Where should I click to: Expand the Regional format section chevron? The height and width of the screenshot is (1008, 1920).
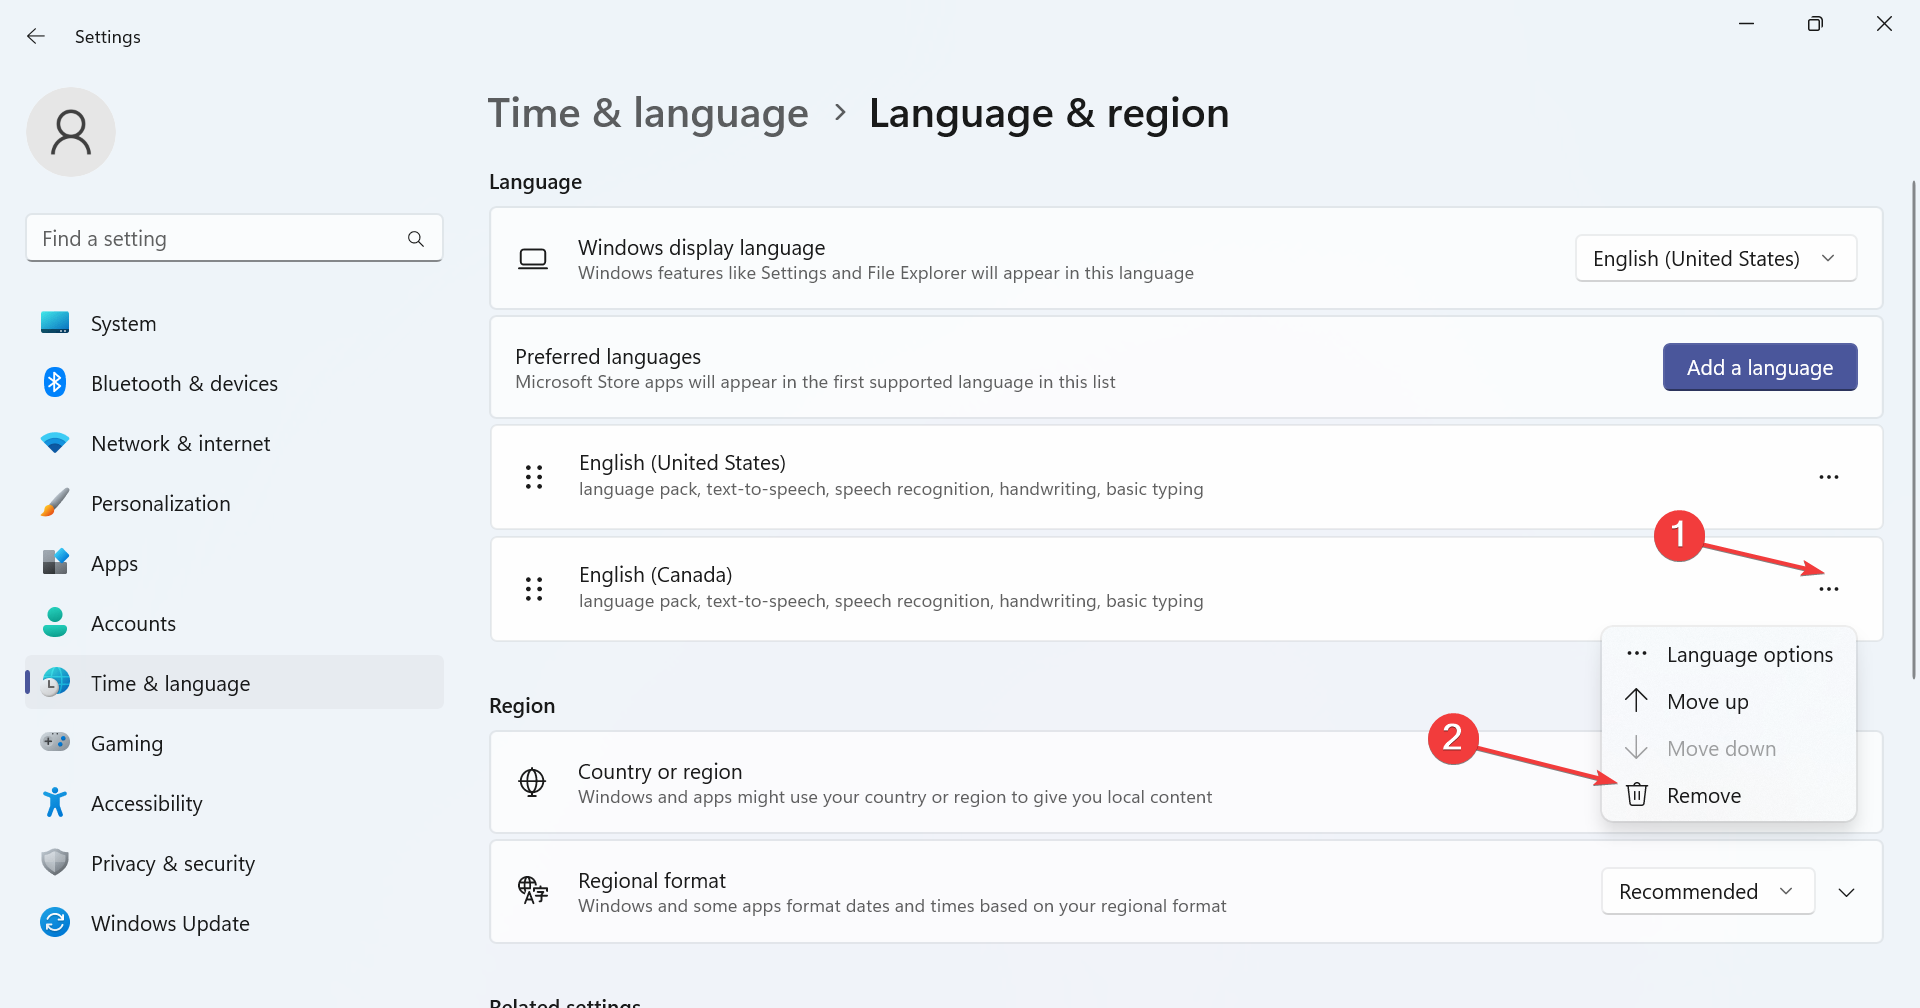tap(1847, 892)
